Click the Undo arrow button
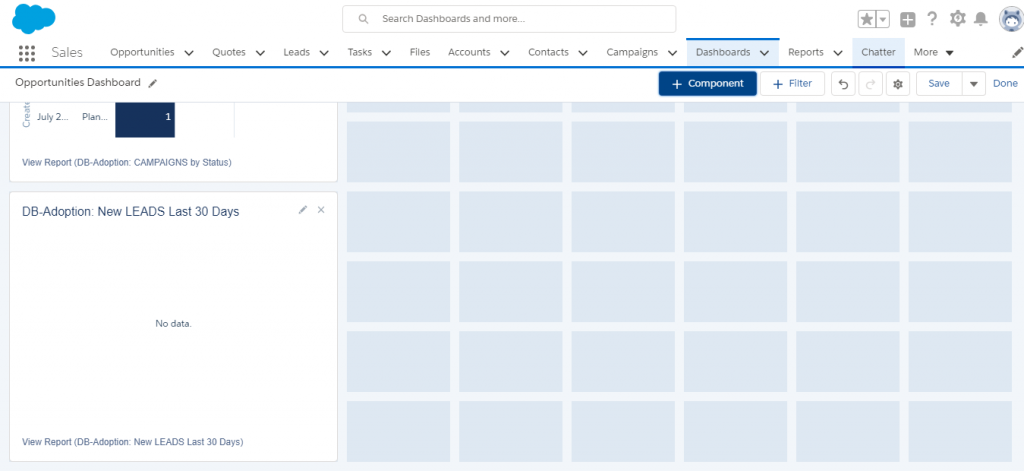1024x471 pixels. coord(843,84)
